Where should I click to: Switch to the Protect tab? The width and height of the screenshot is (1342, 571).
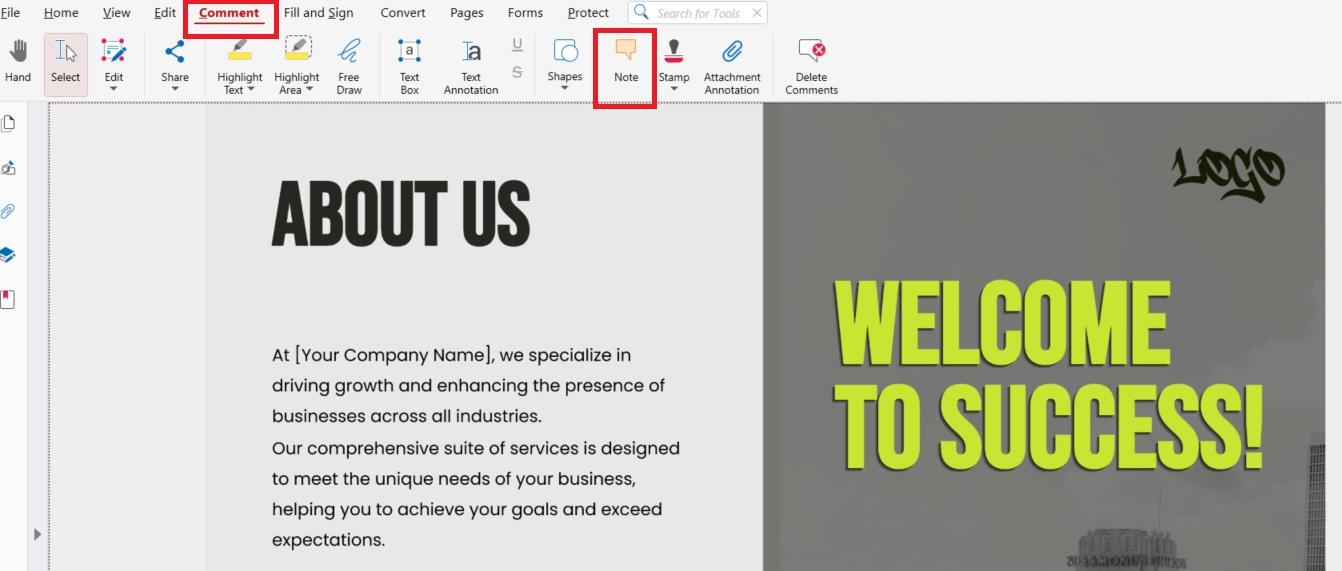(x=588, y=13)
